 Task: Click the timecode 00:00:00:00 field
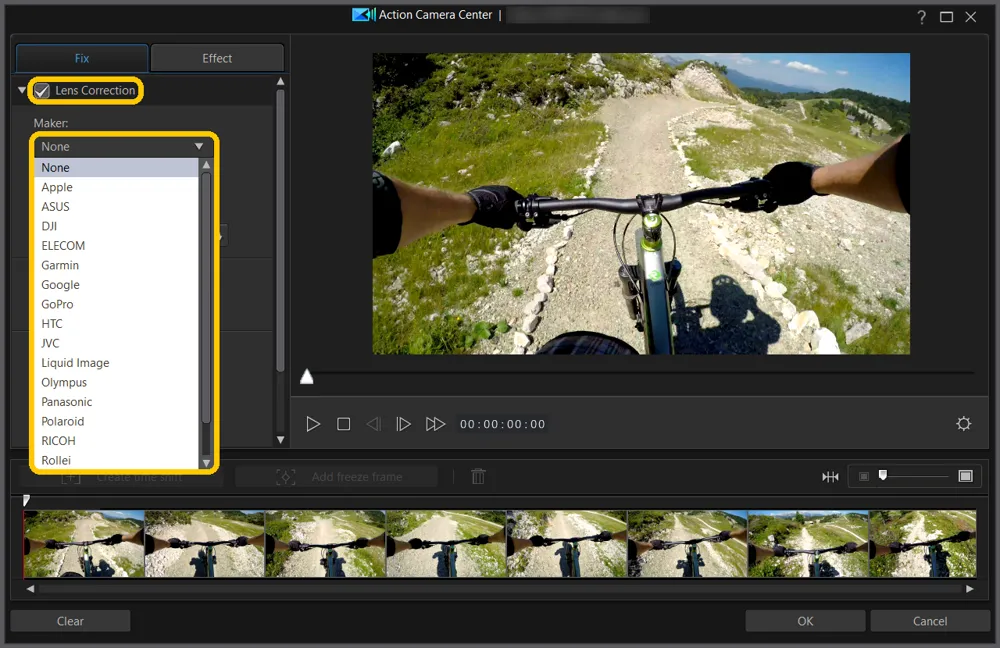pyautogui.click(x=503, y=424)
